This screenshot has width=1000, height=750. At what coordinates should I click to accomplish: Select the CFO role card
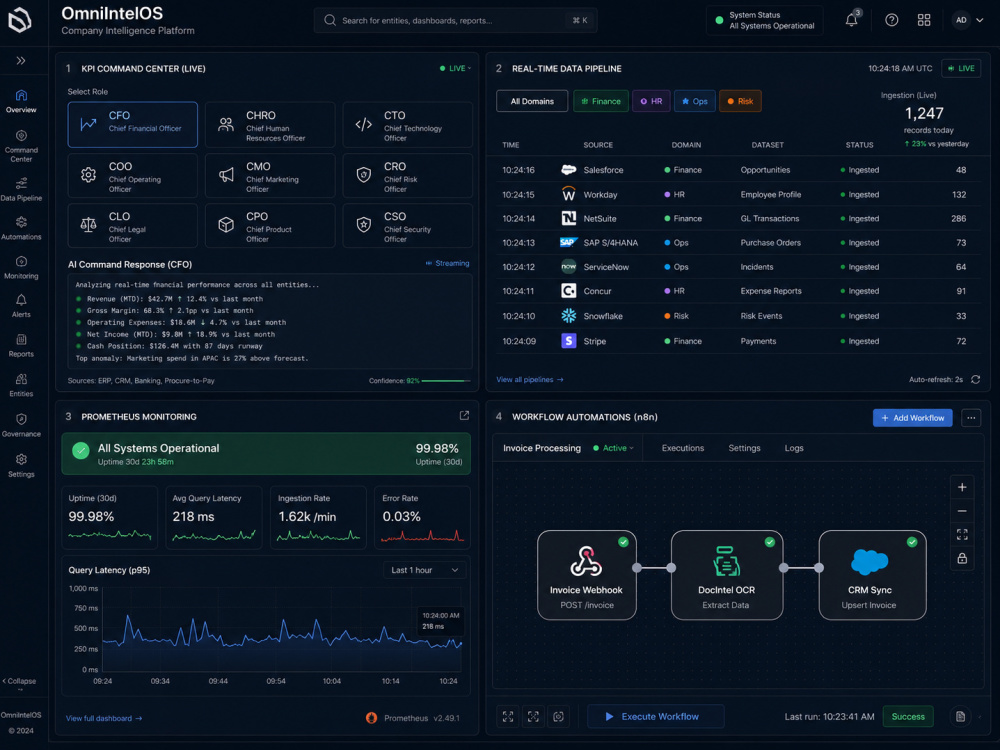(133, 124)
